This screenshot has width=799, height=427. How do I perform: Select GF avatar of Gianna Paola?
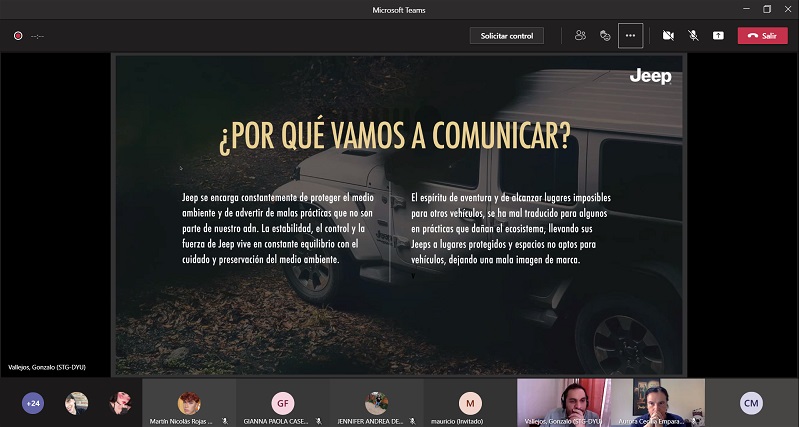tap(283, 403)
